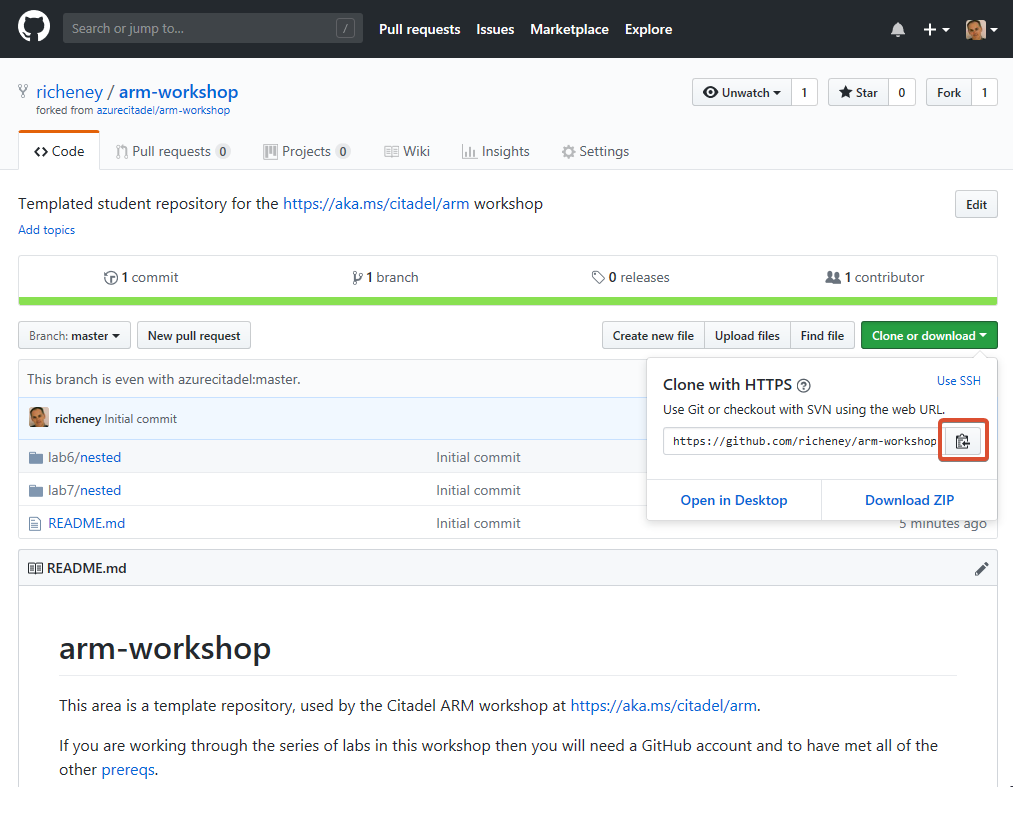
Task: Open the watchers count
Action: [x=804, y=92]
